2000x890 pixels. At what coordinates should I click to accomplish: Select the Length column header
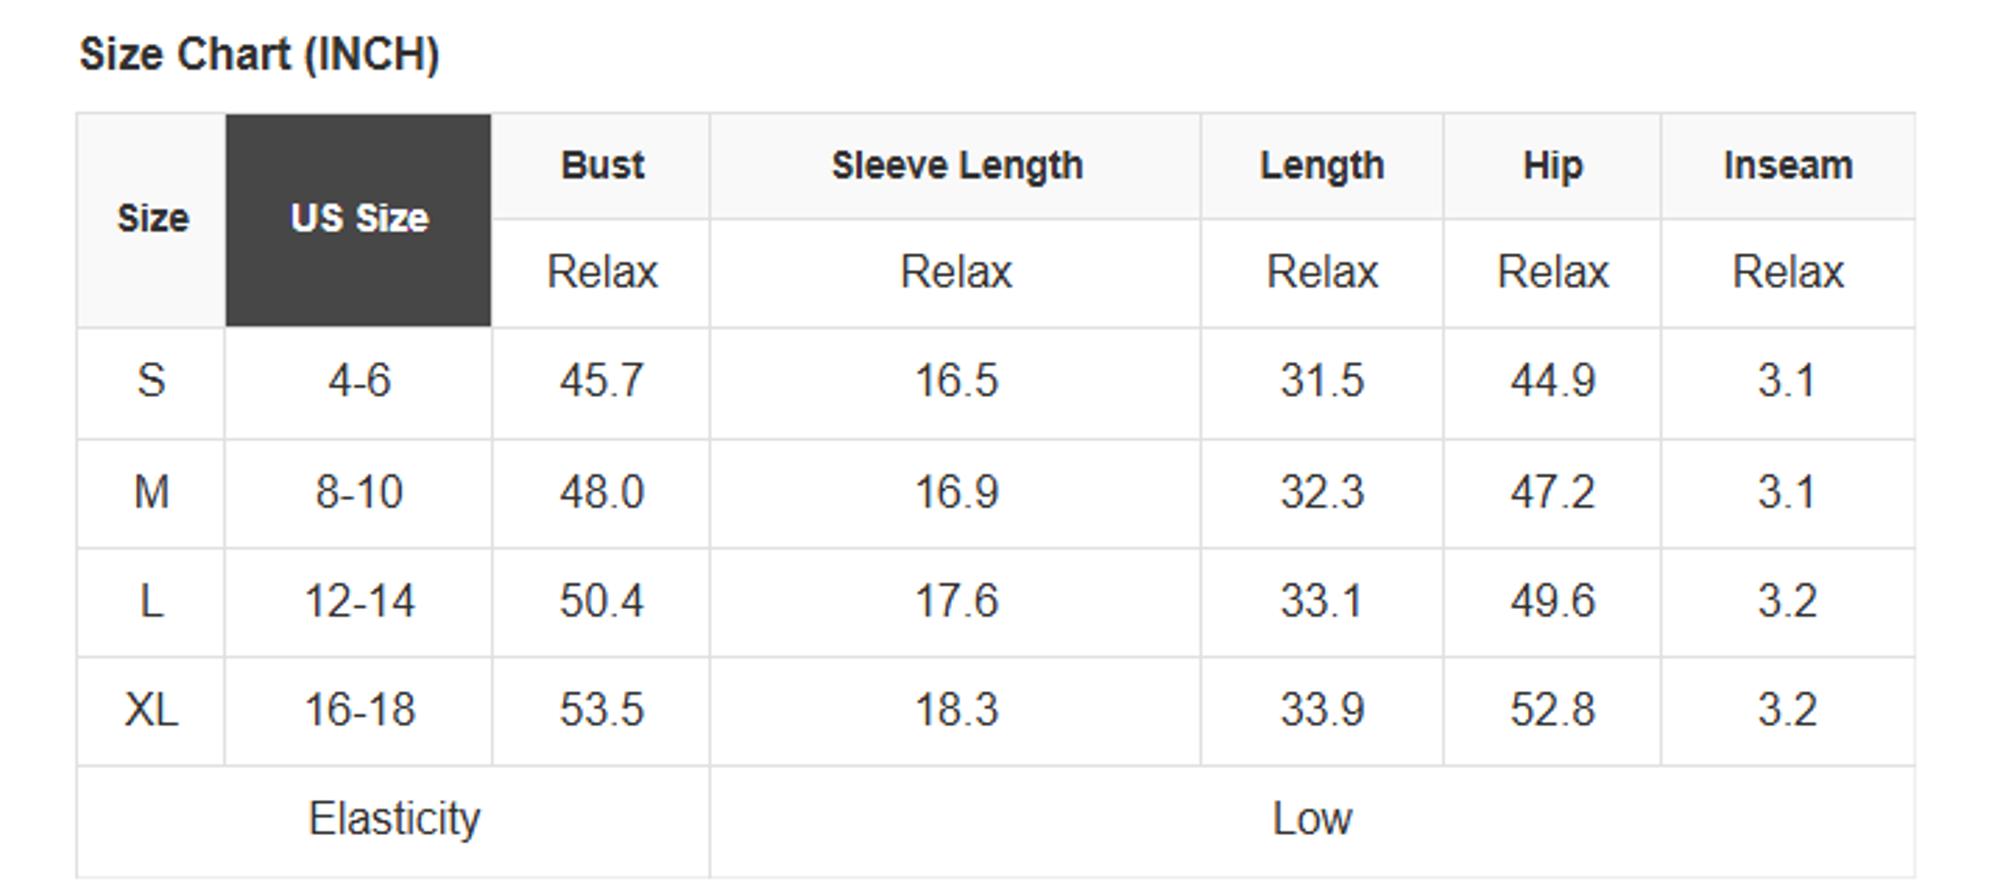pyautogui.click(x=1321, y=166)
